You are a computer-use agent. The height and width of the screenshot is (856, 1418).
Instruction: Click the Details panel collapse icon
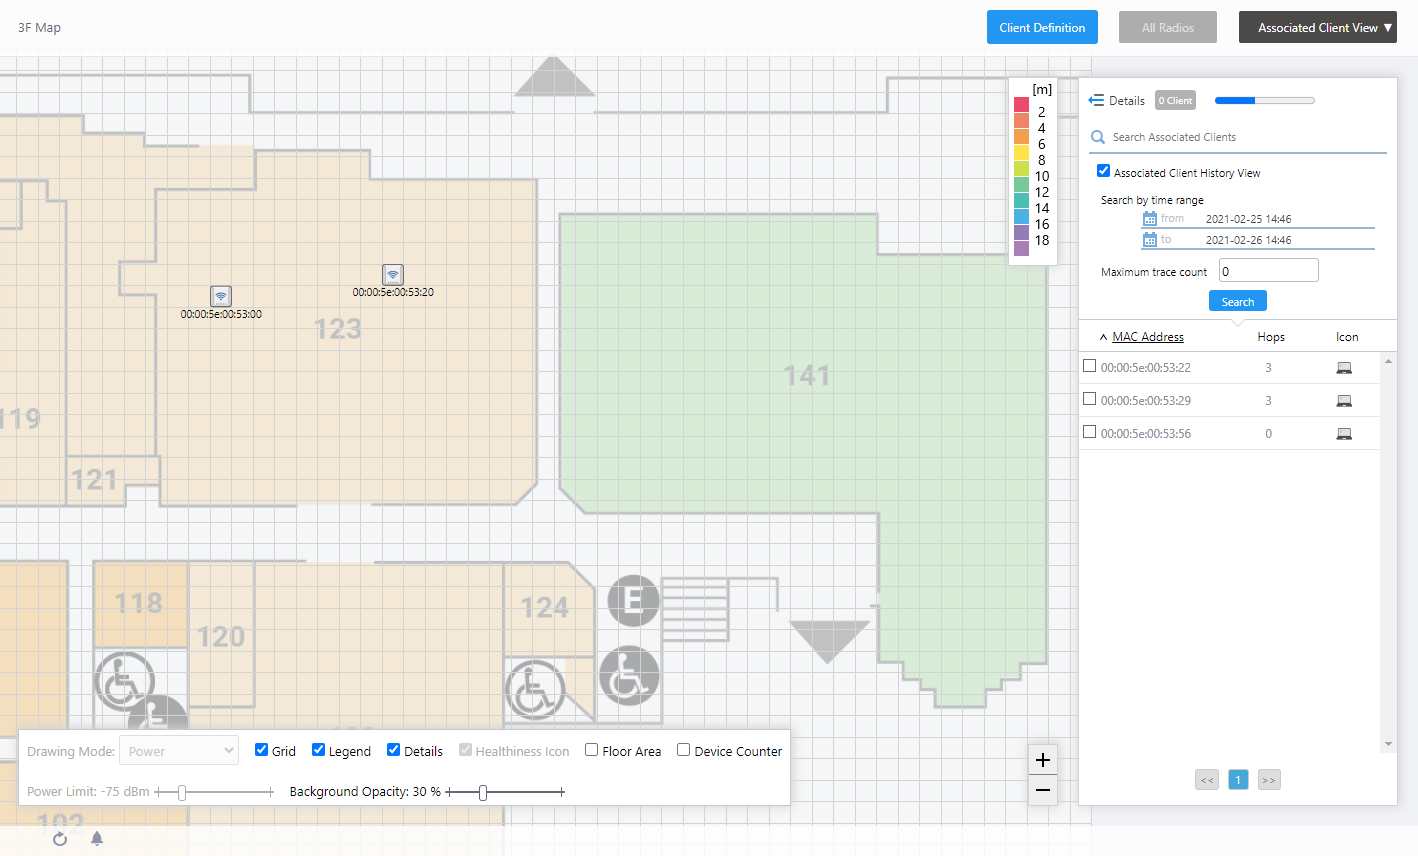(1096, 100)
